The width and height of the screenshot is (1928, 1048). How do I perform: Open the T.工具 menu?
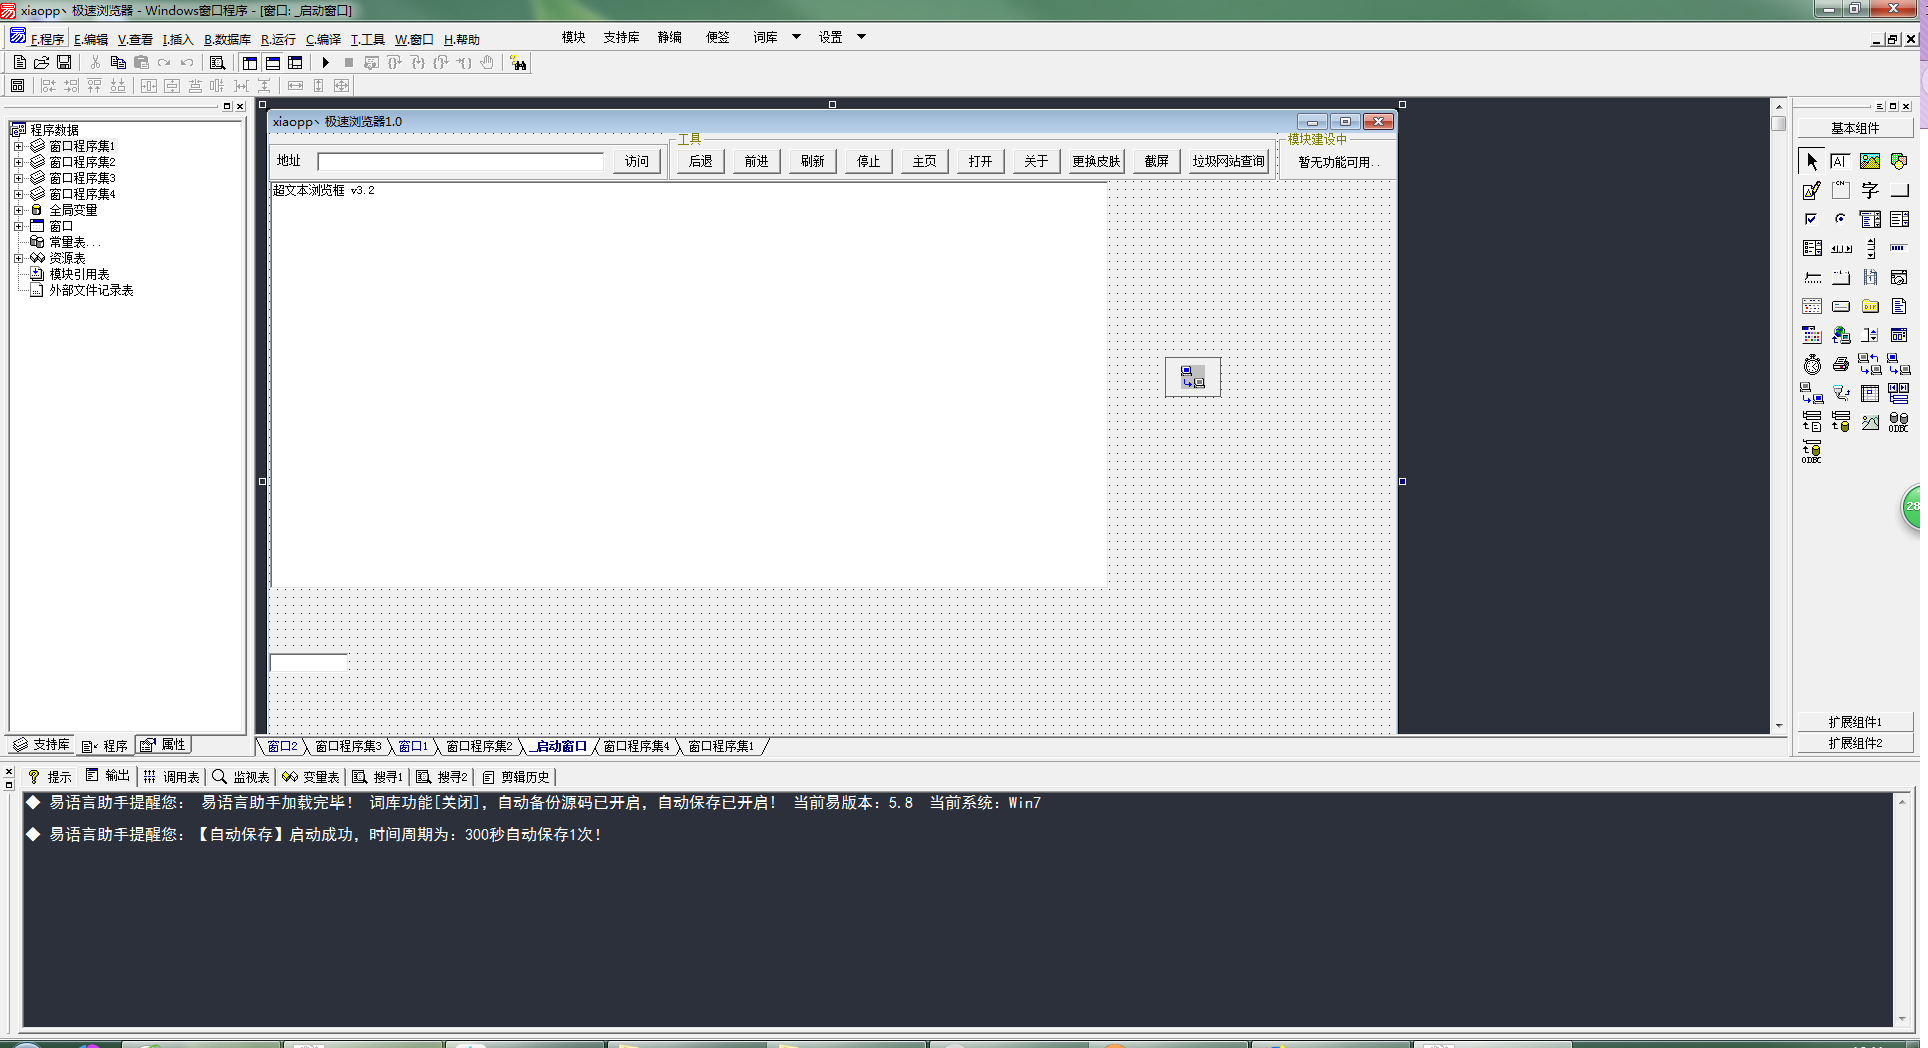[367, 40]
